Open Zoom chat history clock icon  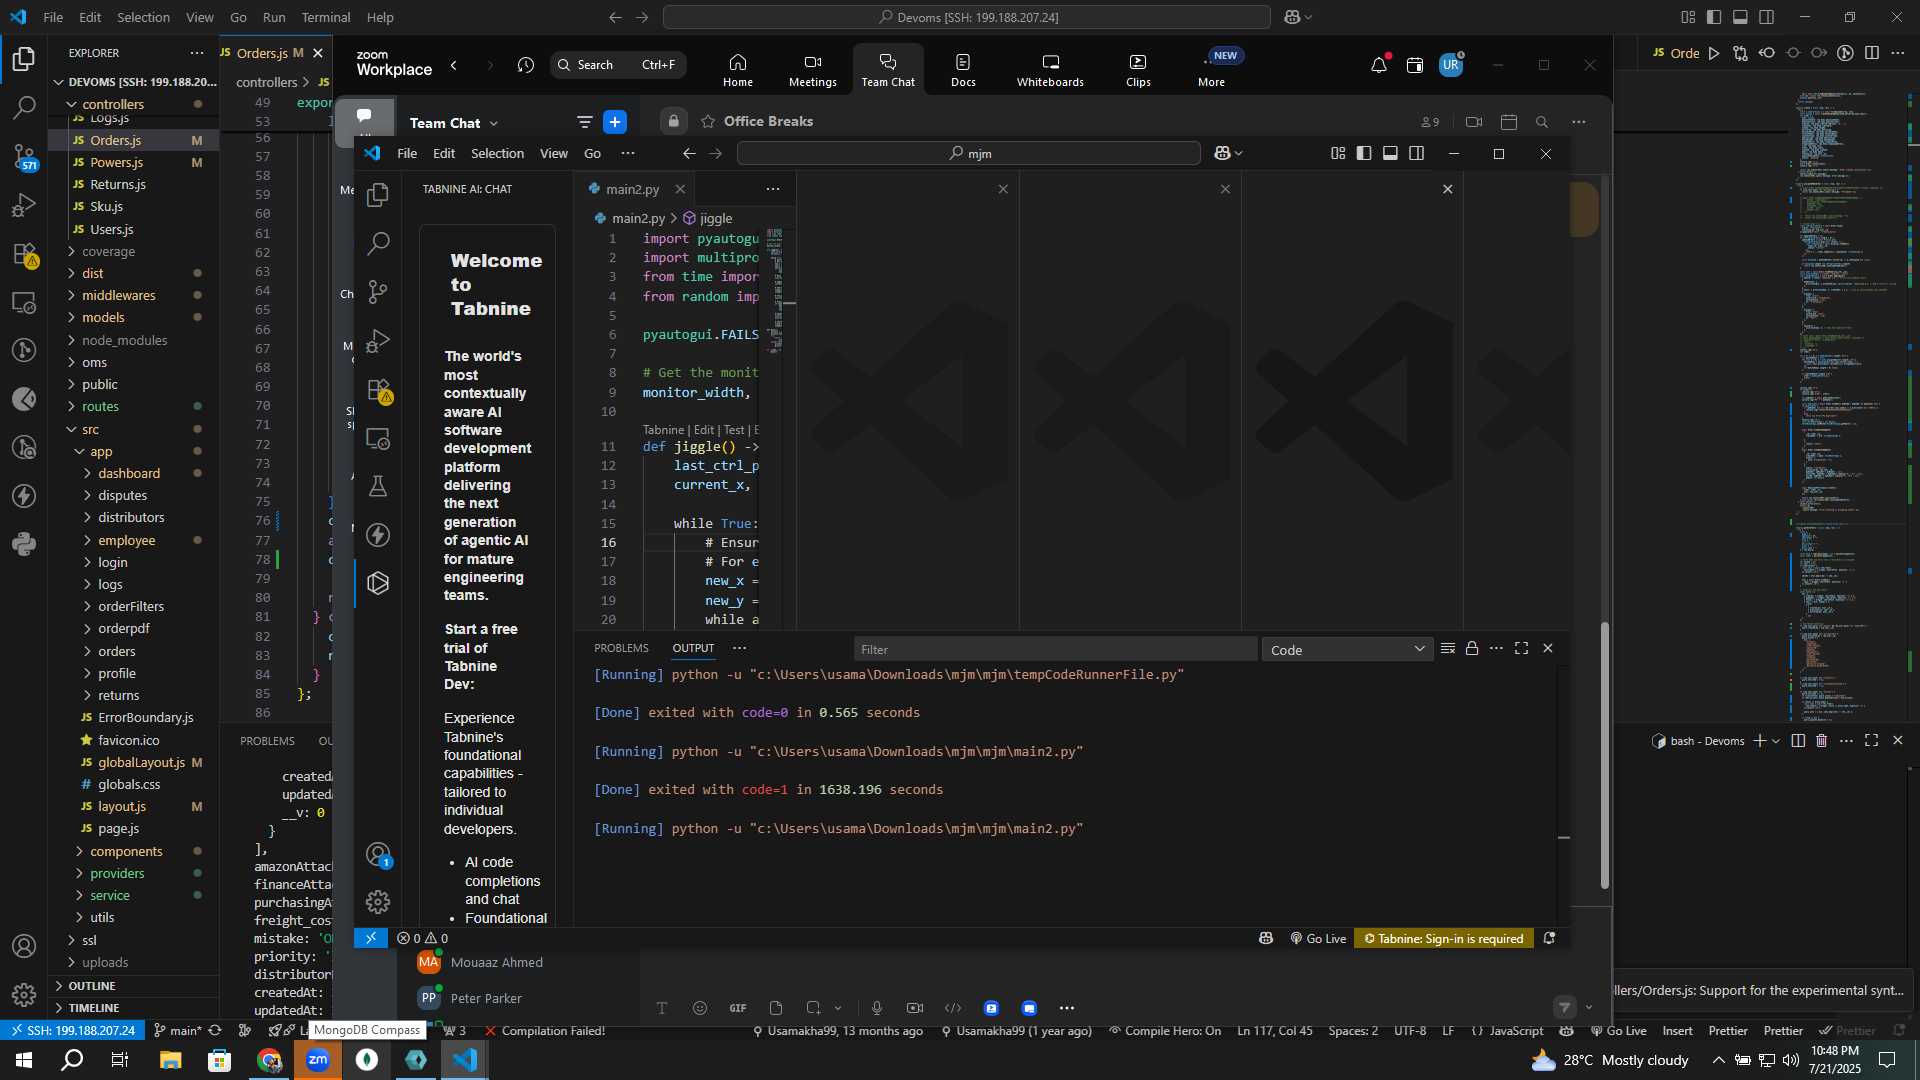[526, 65]
